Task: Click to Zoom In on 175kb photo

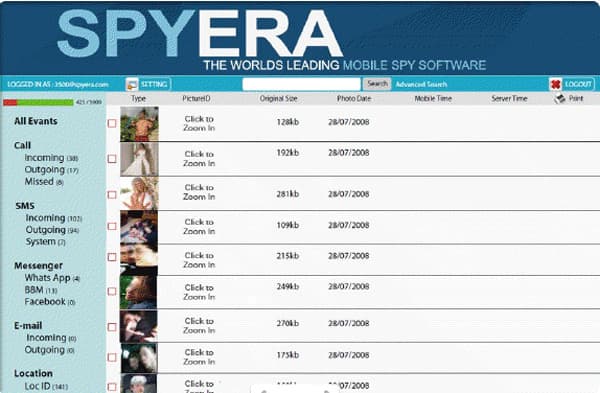Action: coord(199,357)
